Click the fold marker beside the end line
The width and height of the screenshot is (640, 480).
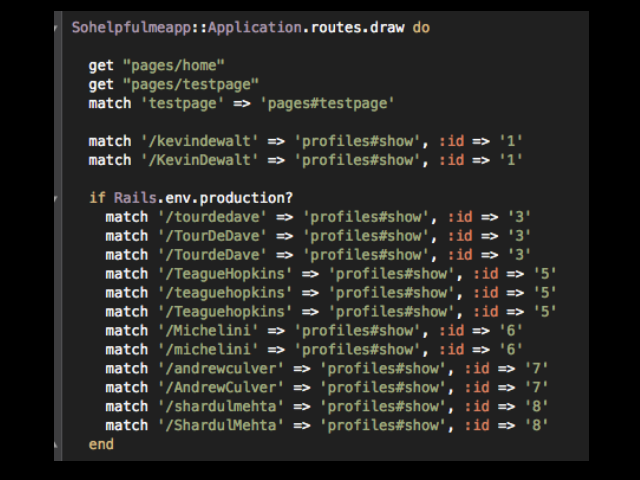pyautogui.click(x=57, y=444)
